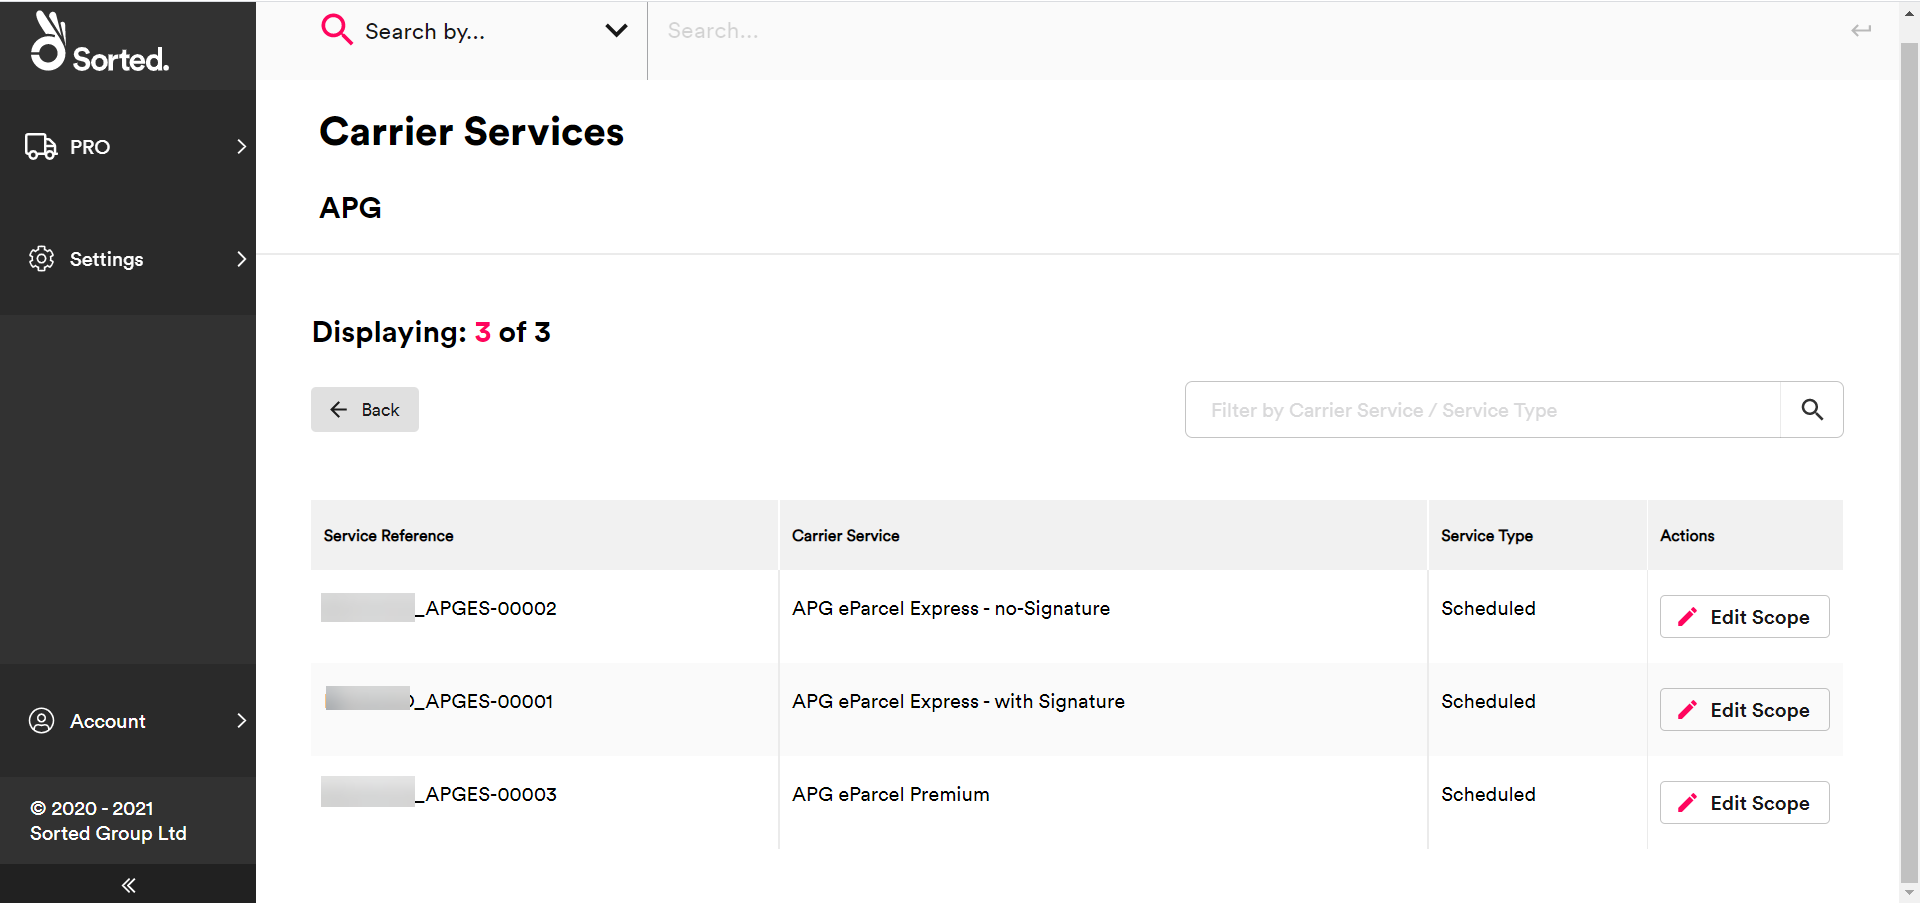Image resolution: width=1920 pixels, height=903 pixels.
Task: Click the left arrow icon in the Back button
Action: coord(339,410)
